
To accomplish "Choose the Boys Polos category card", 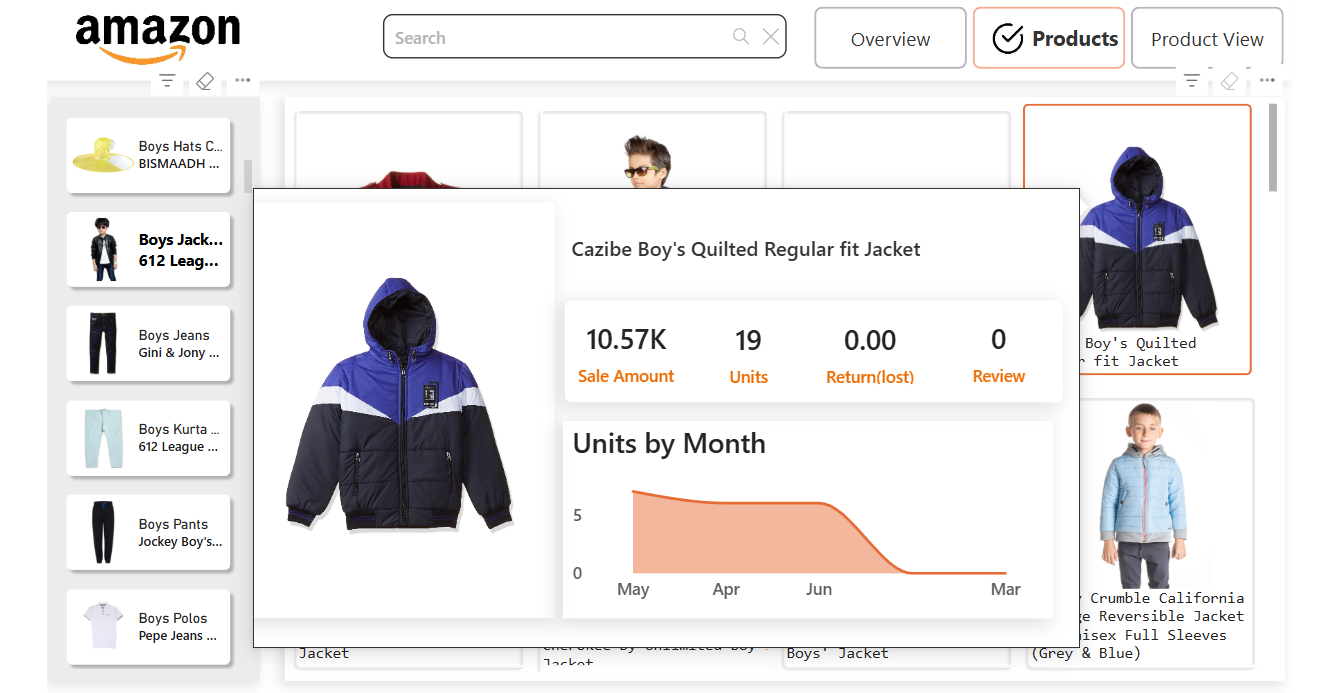I will click(x=149, y=627).
